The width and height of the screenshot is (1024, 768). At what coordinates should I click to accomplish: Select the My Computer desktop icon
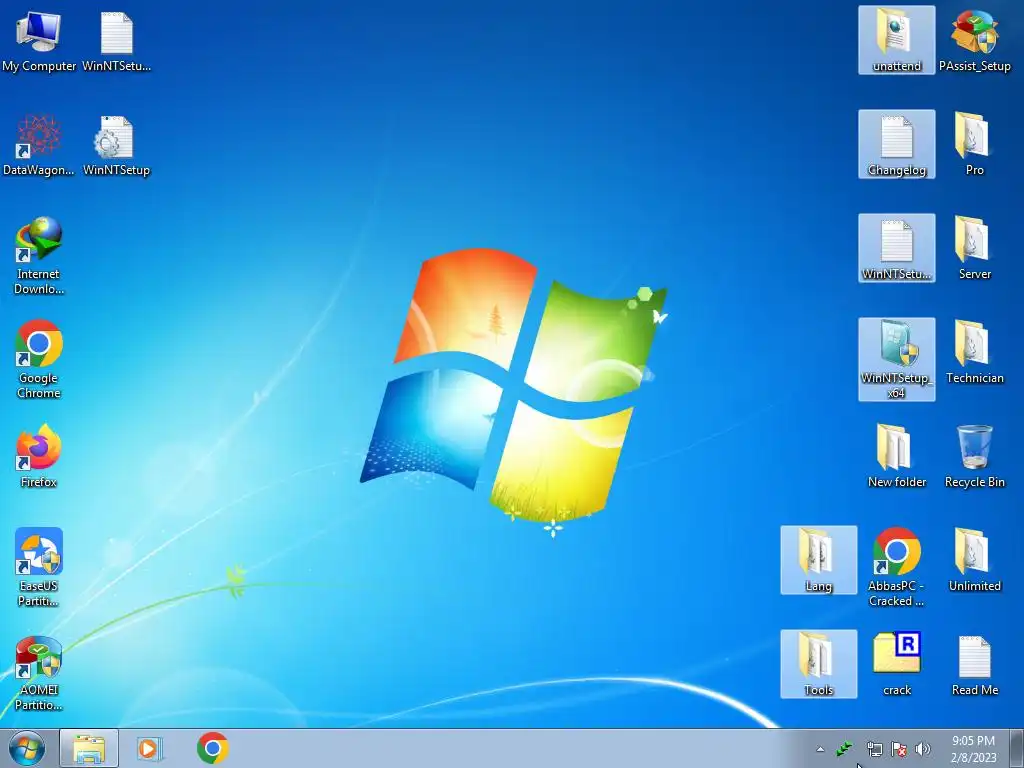point(39,40)
